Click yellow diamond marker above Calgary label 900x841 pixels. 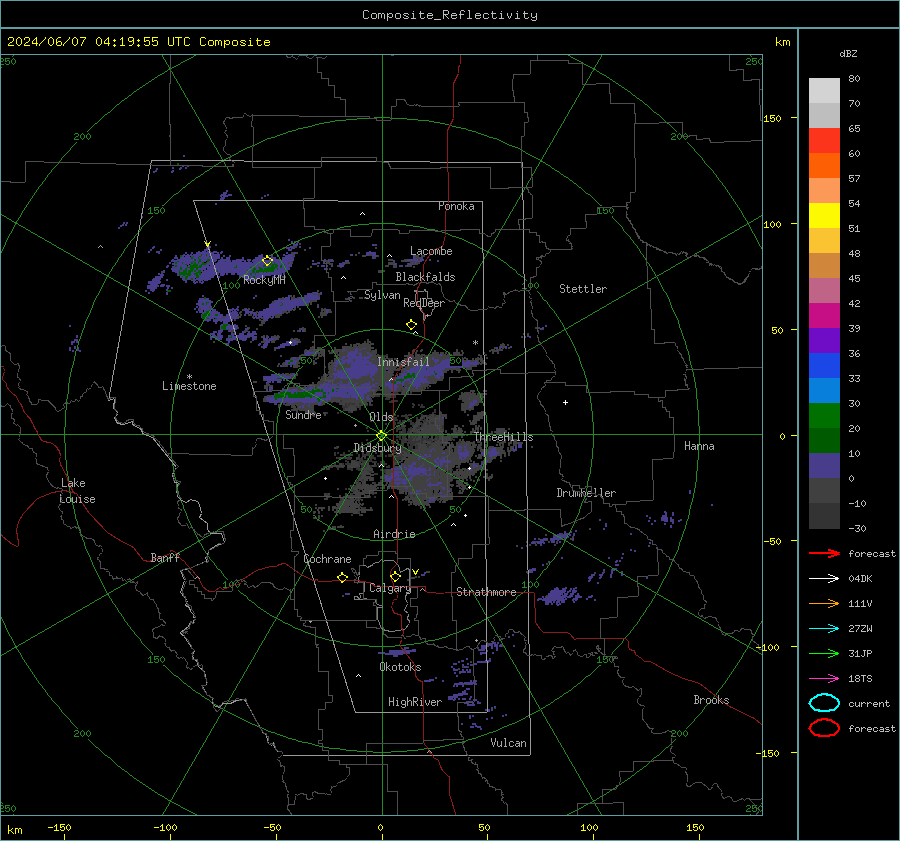click(395, 576)
